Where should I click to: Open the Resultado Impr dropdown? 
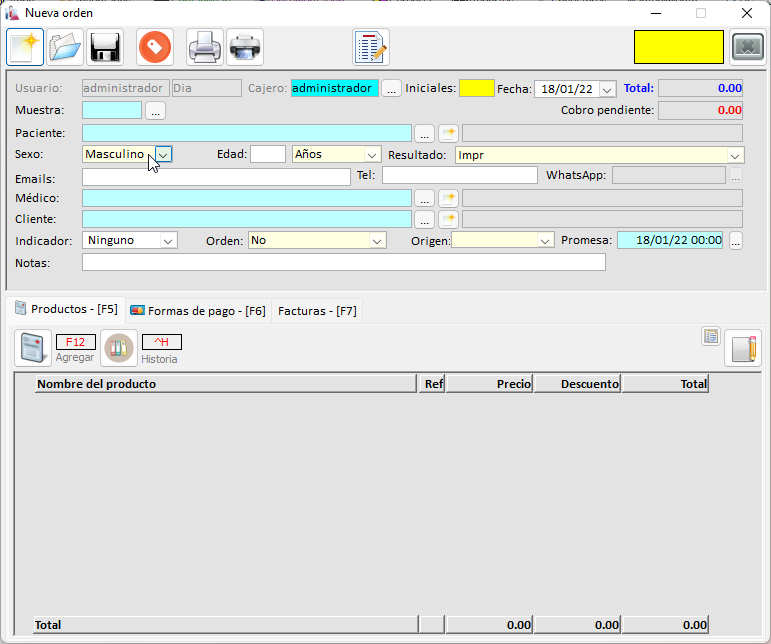[x=735, y=155]
